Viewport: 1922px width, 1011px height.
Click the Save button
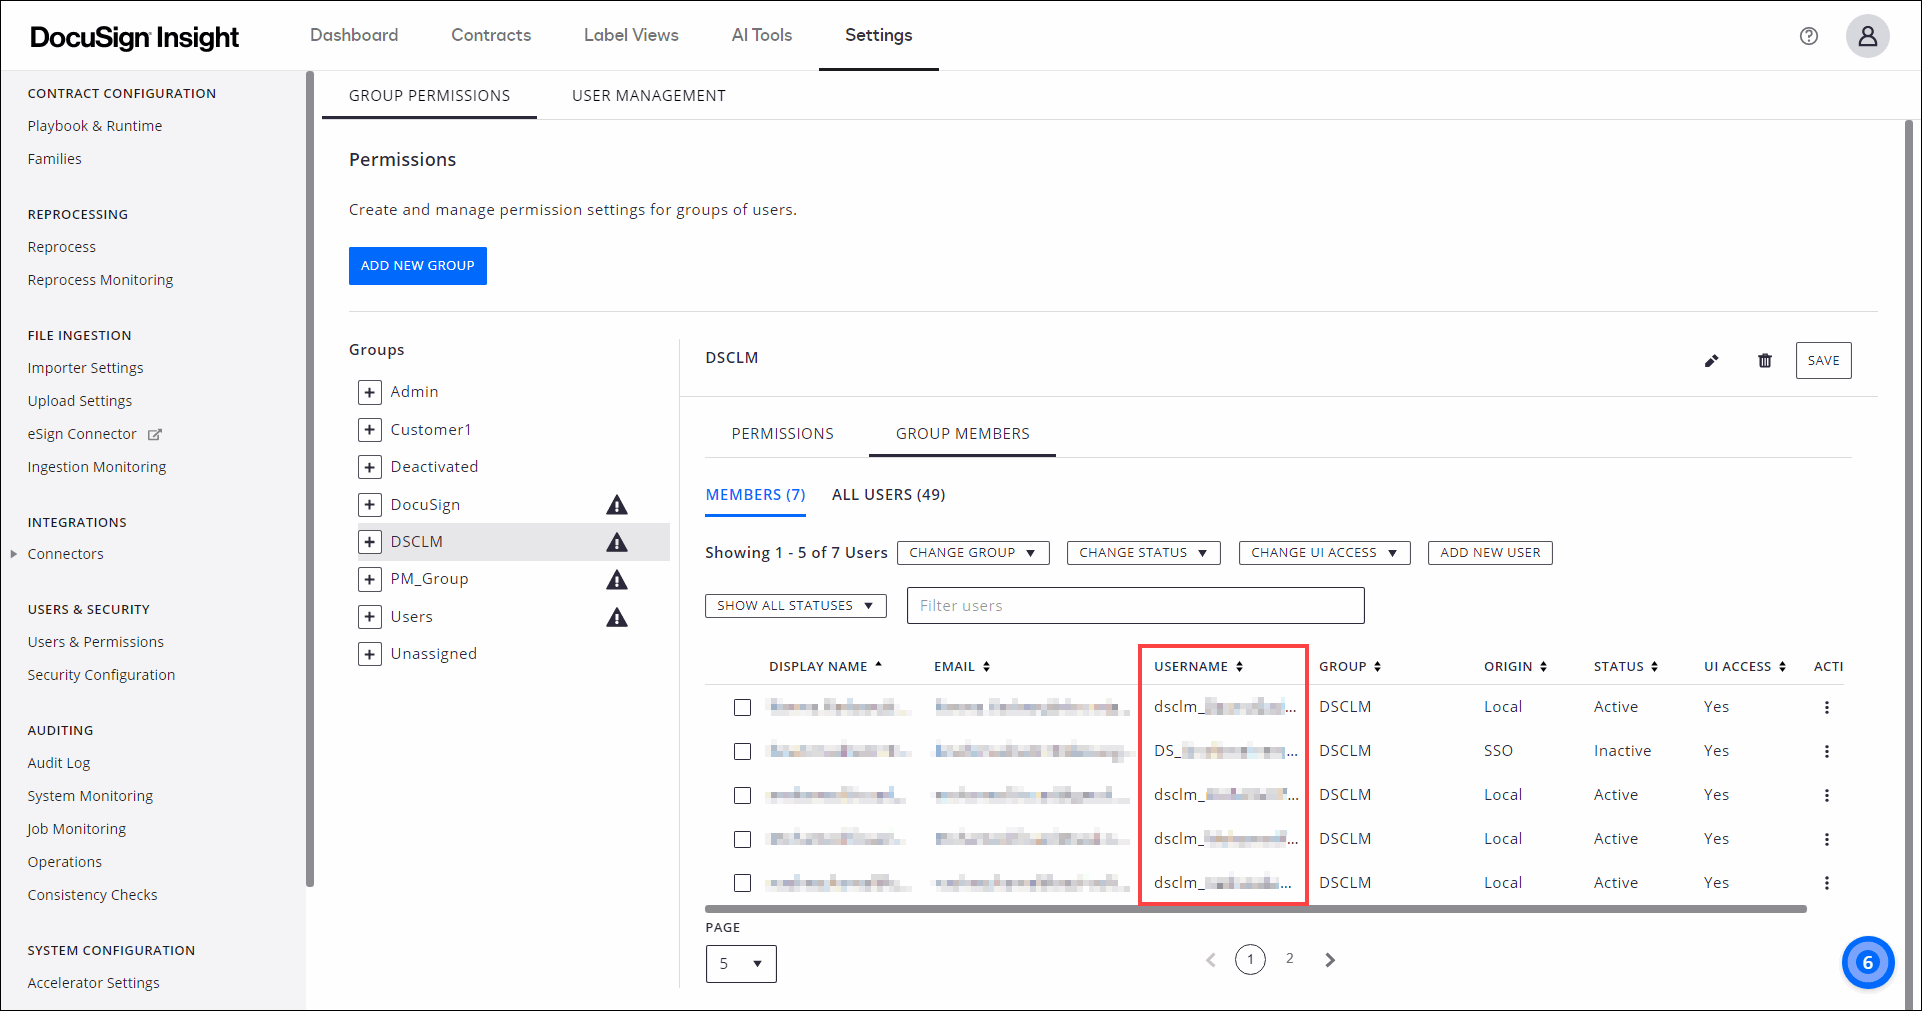tap(1823, 361)
